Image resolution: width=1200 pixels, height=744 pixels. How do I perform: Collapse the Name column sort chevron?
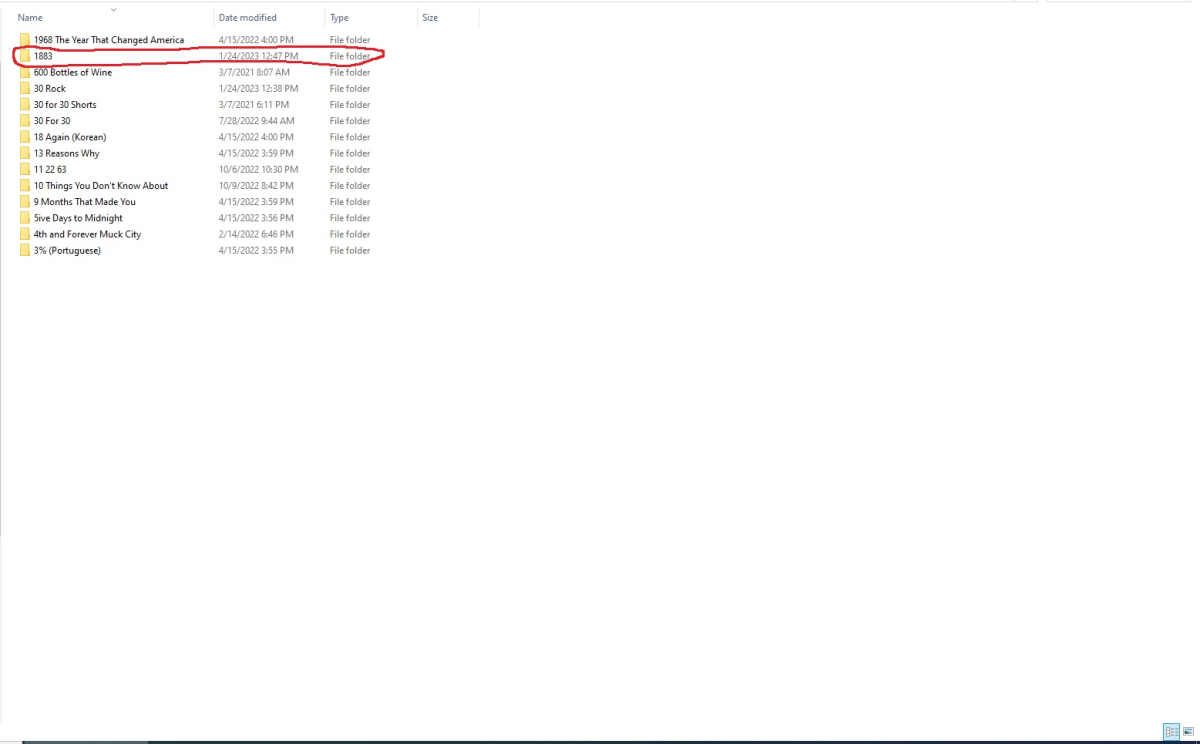pos(113,8)
